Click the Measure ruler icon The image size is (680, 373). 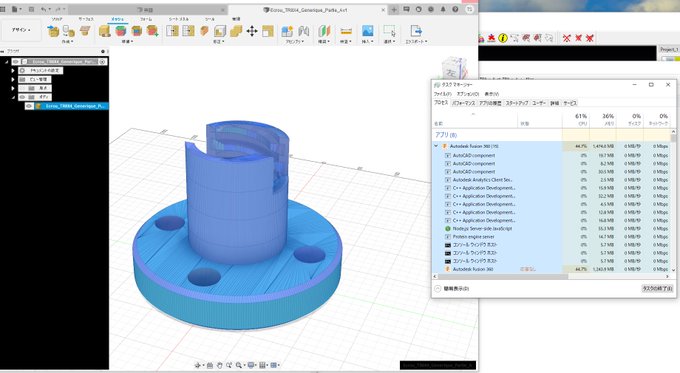click(346, 31)
